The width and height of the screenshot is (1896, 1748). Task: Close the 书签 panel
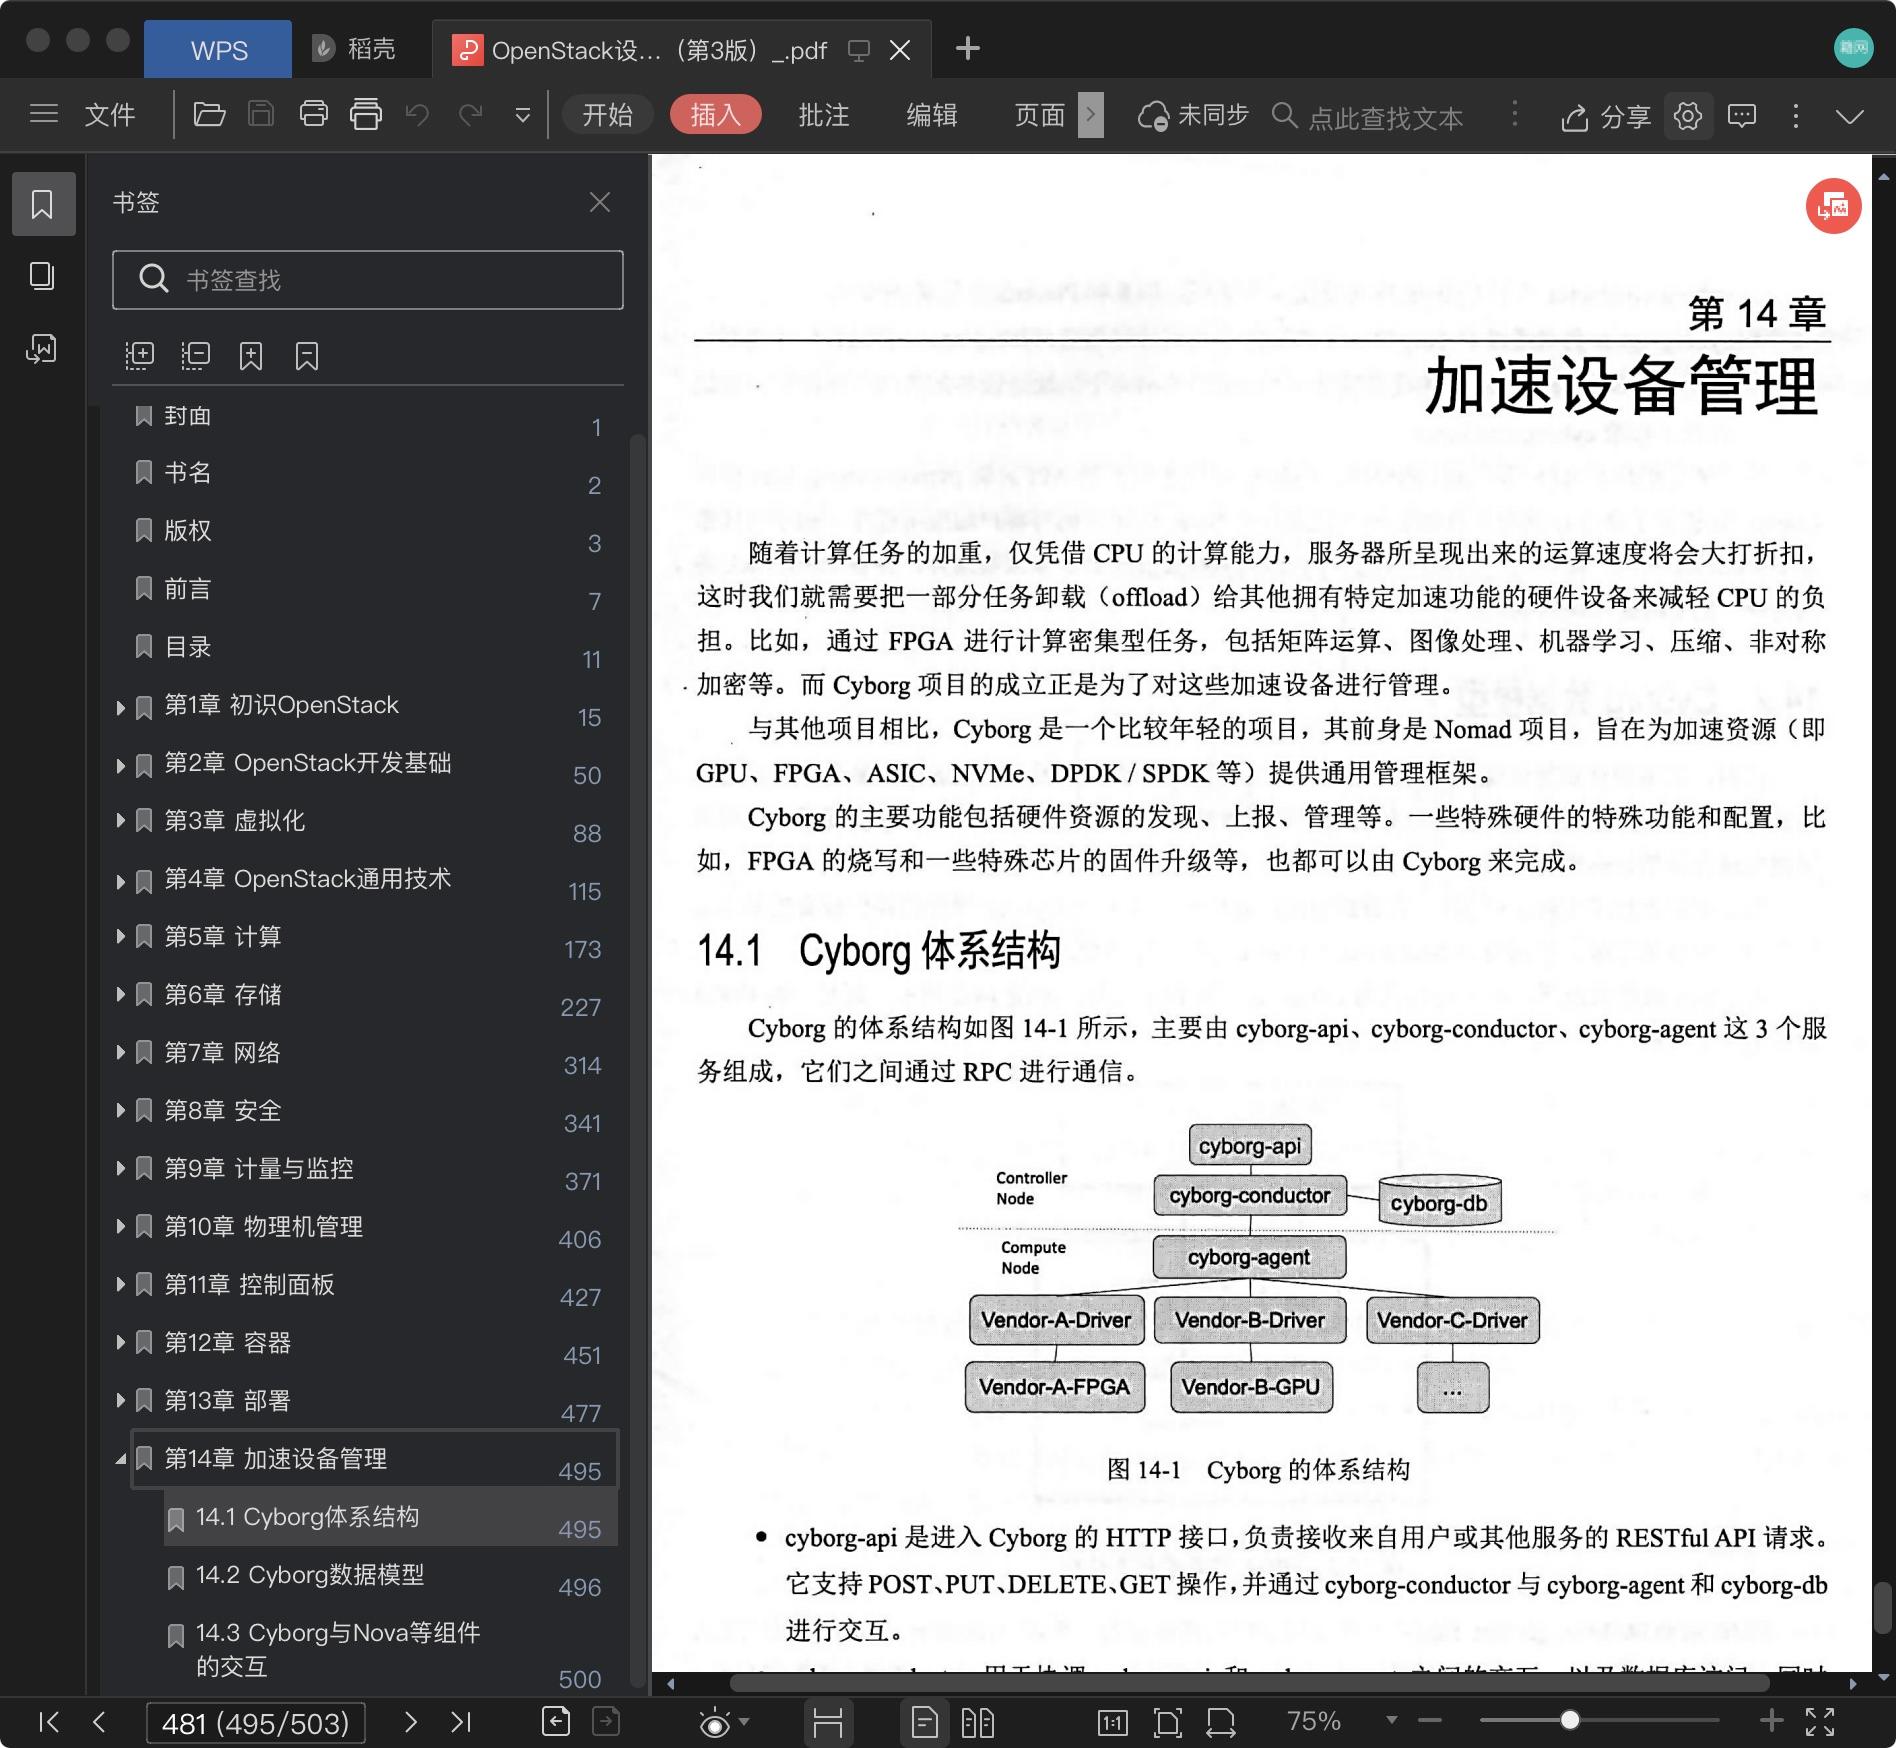[x=600, y=202]
